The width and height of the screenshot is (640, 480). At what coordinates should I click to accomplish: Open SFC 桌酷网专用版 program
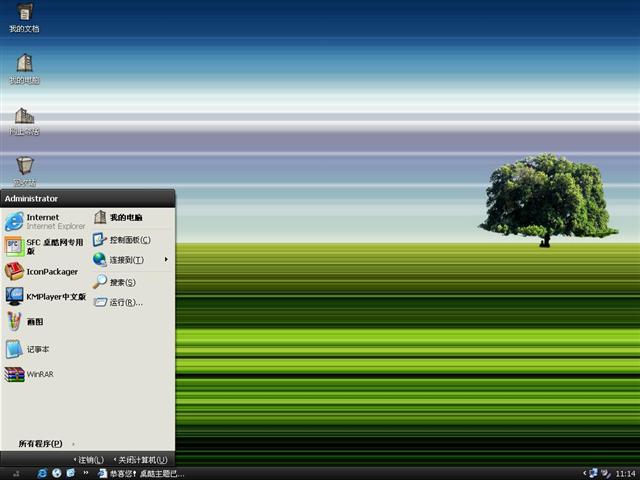click(x=45, y=246)
